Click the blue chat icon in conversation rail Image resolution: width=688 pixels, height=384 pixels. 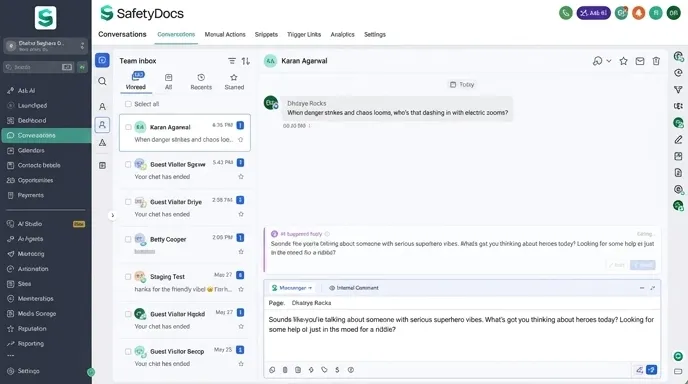(x=102, y=60)
